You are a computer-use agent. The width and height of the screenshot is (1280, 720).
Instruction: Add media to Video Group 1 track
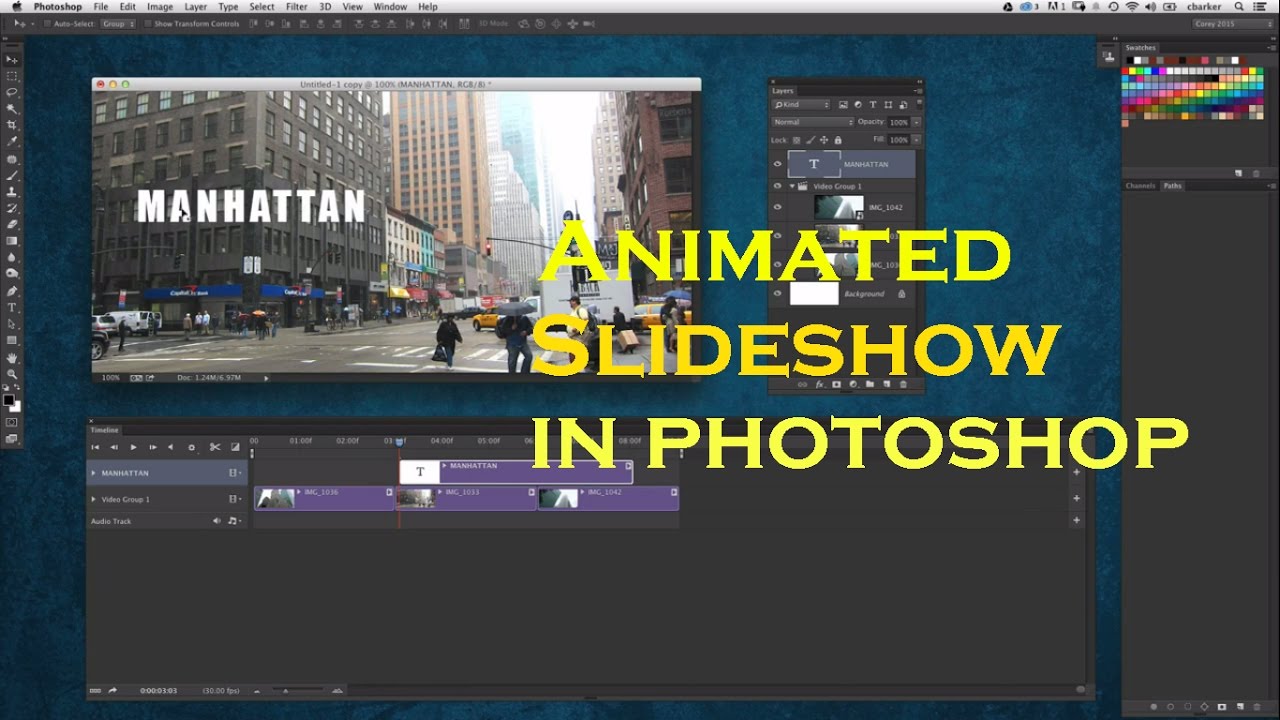[x=1076, y=498]
